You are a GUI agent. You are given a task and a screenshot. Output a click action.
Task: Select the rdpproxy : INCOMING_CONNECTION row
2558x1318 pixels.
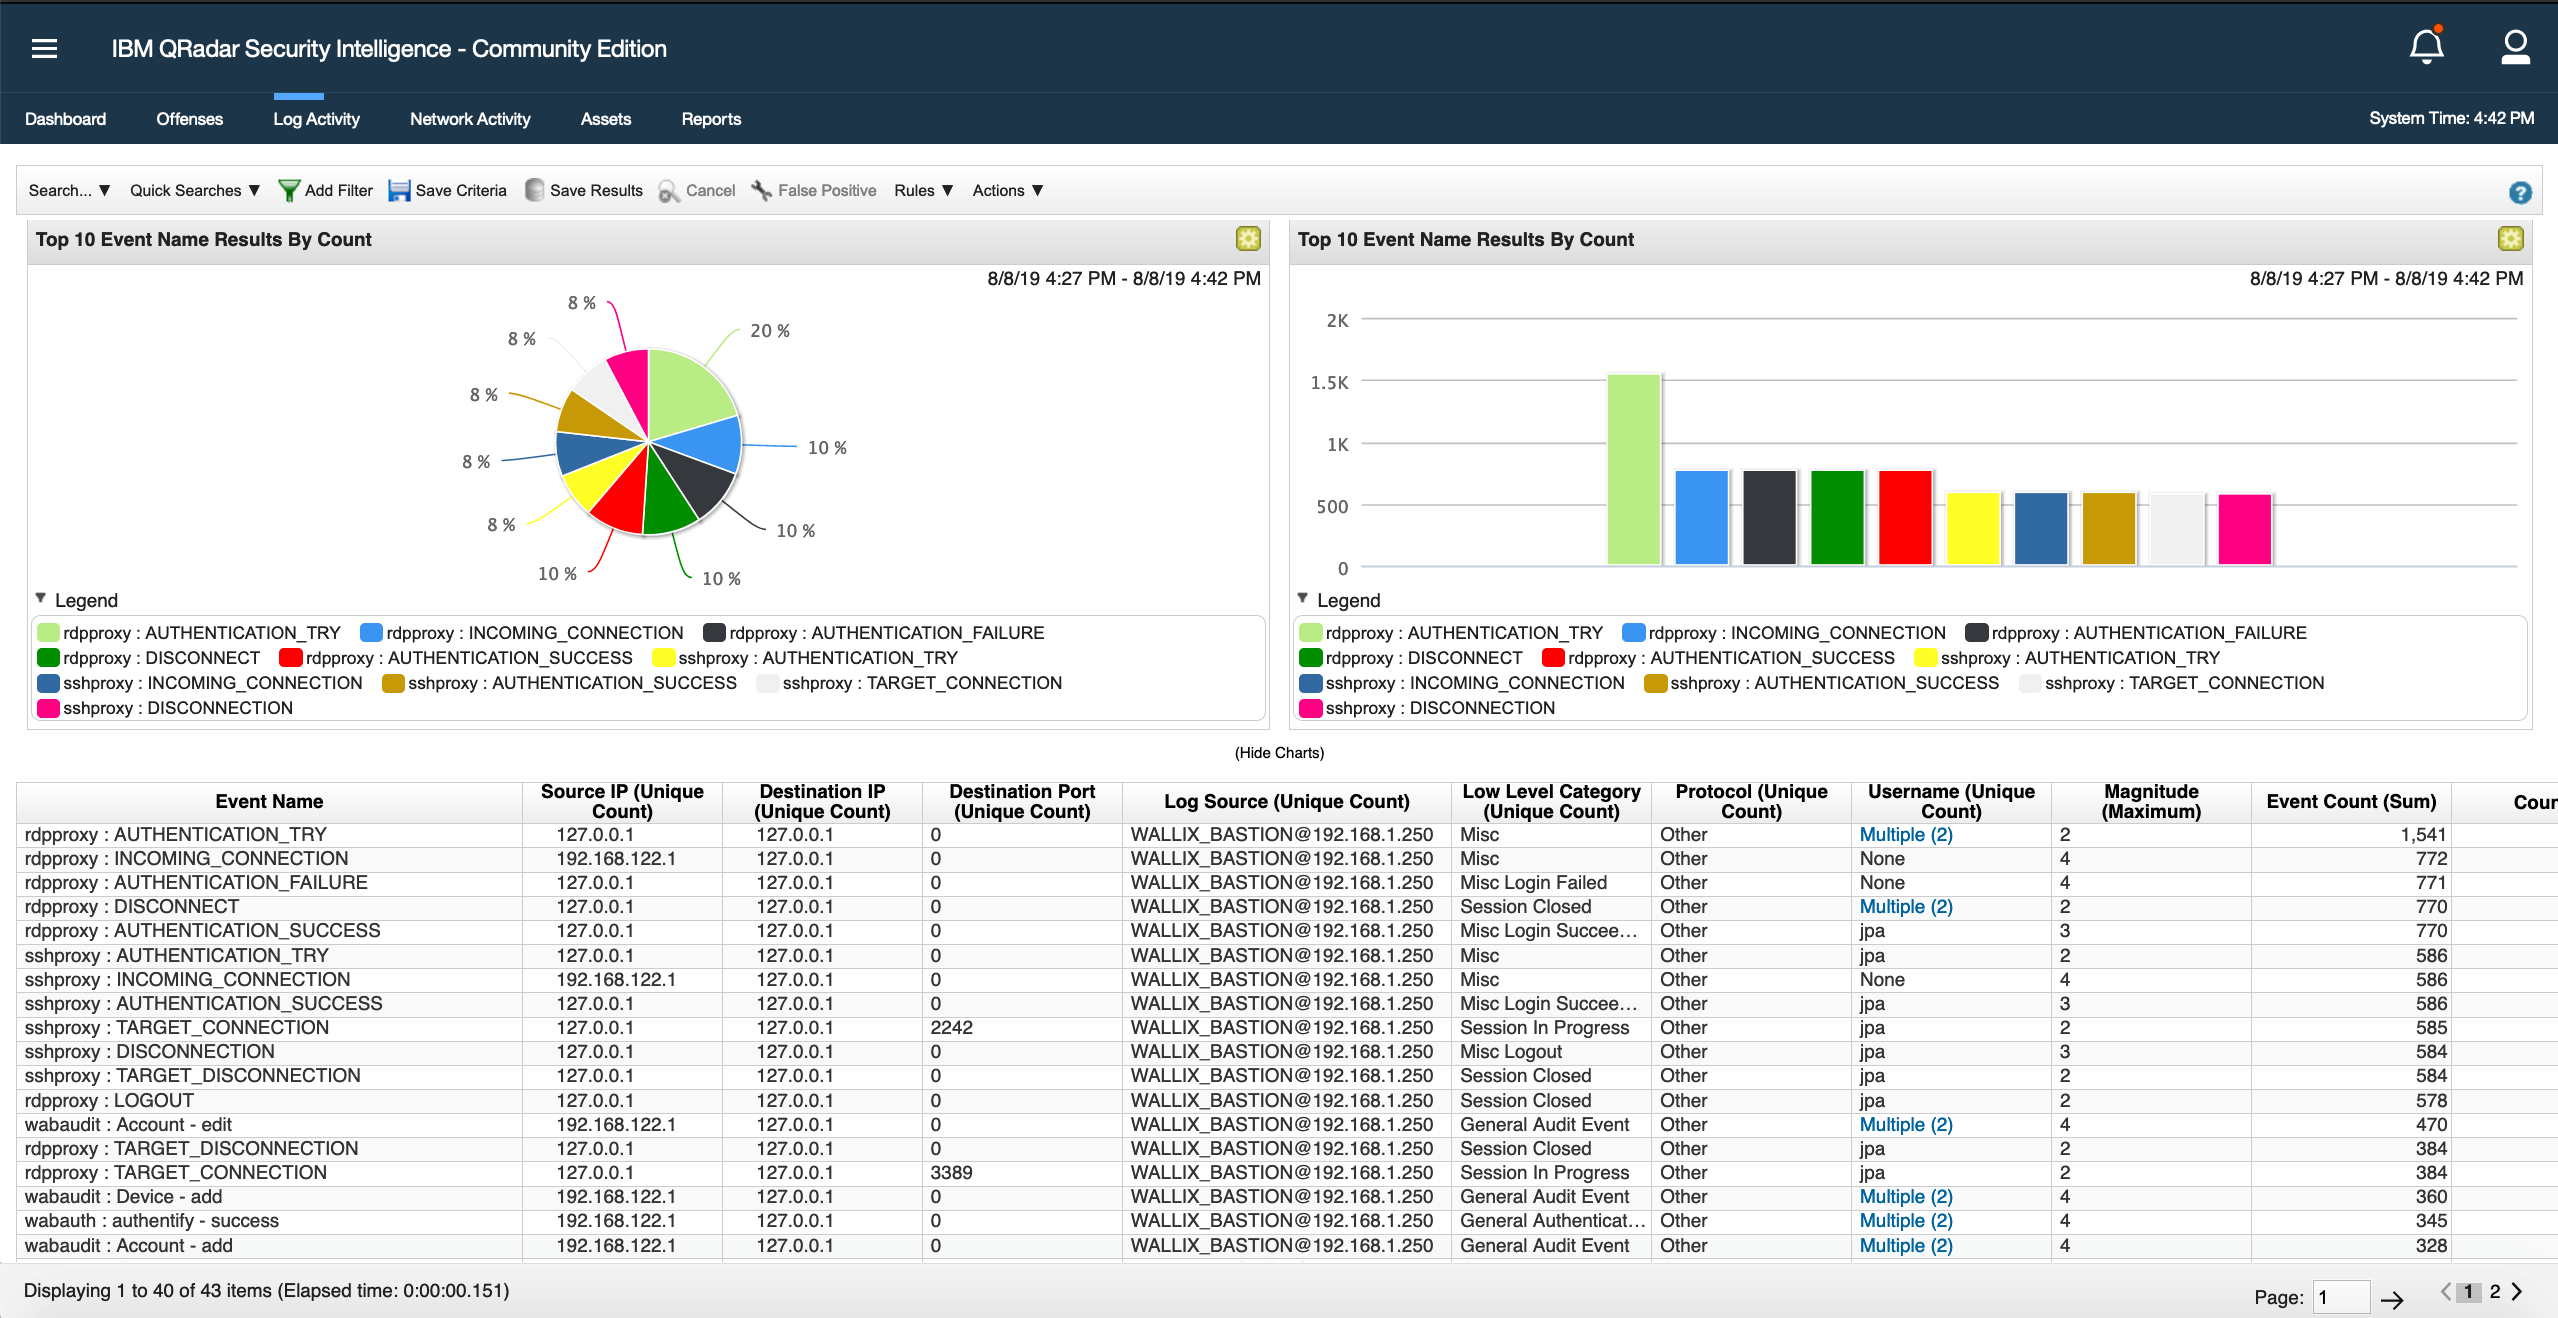pos(1287,858)
